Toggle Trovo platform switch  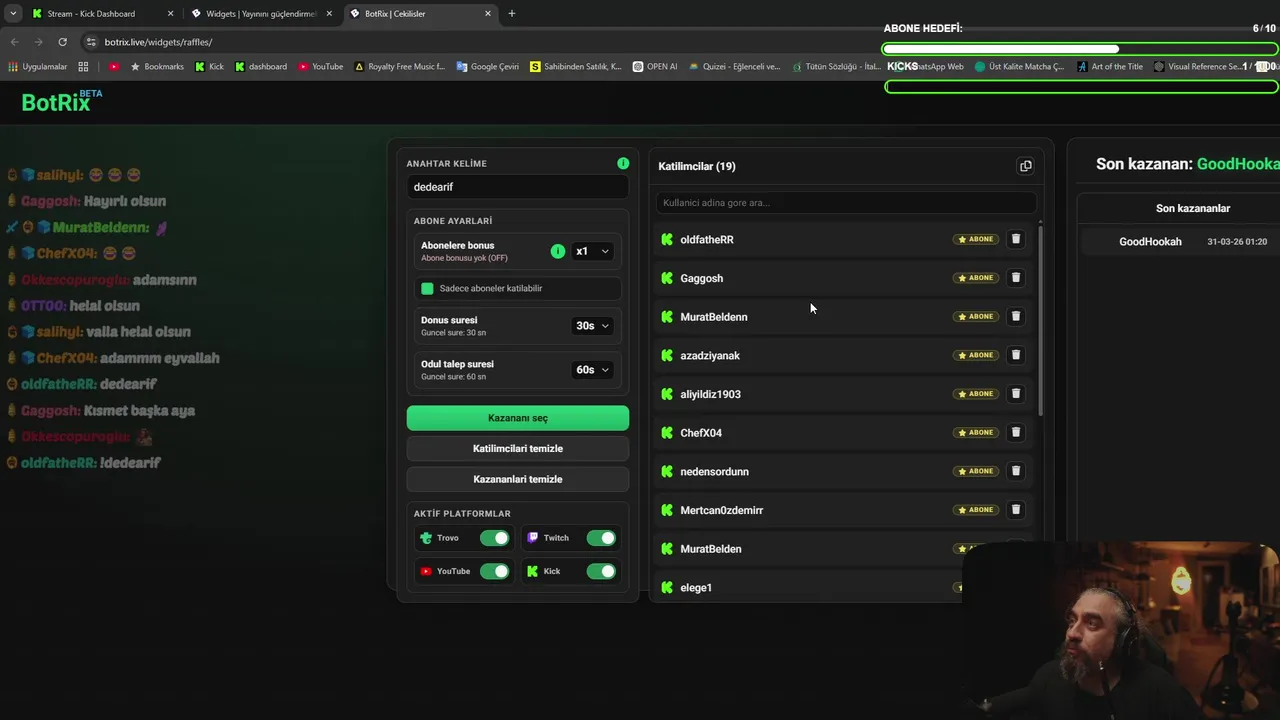point(494,538)
